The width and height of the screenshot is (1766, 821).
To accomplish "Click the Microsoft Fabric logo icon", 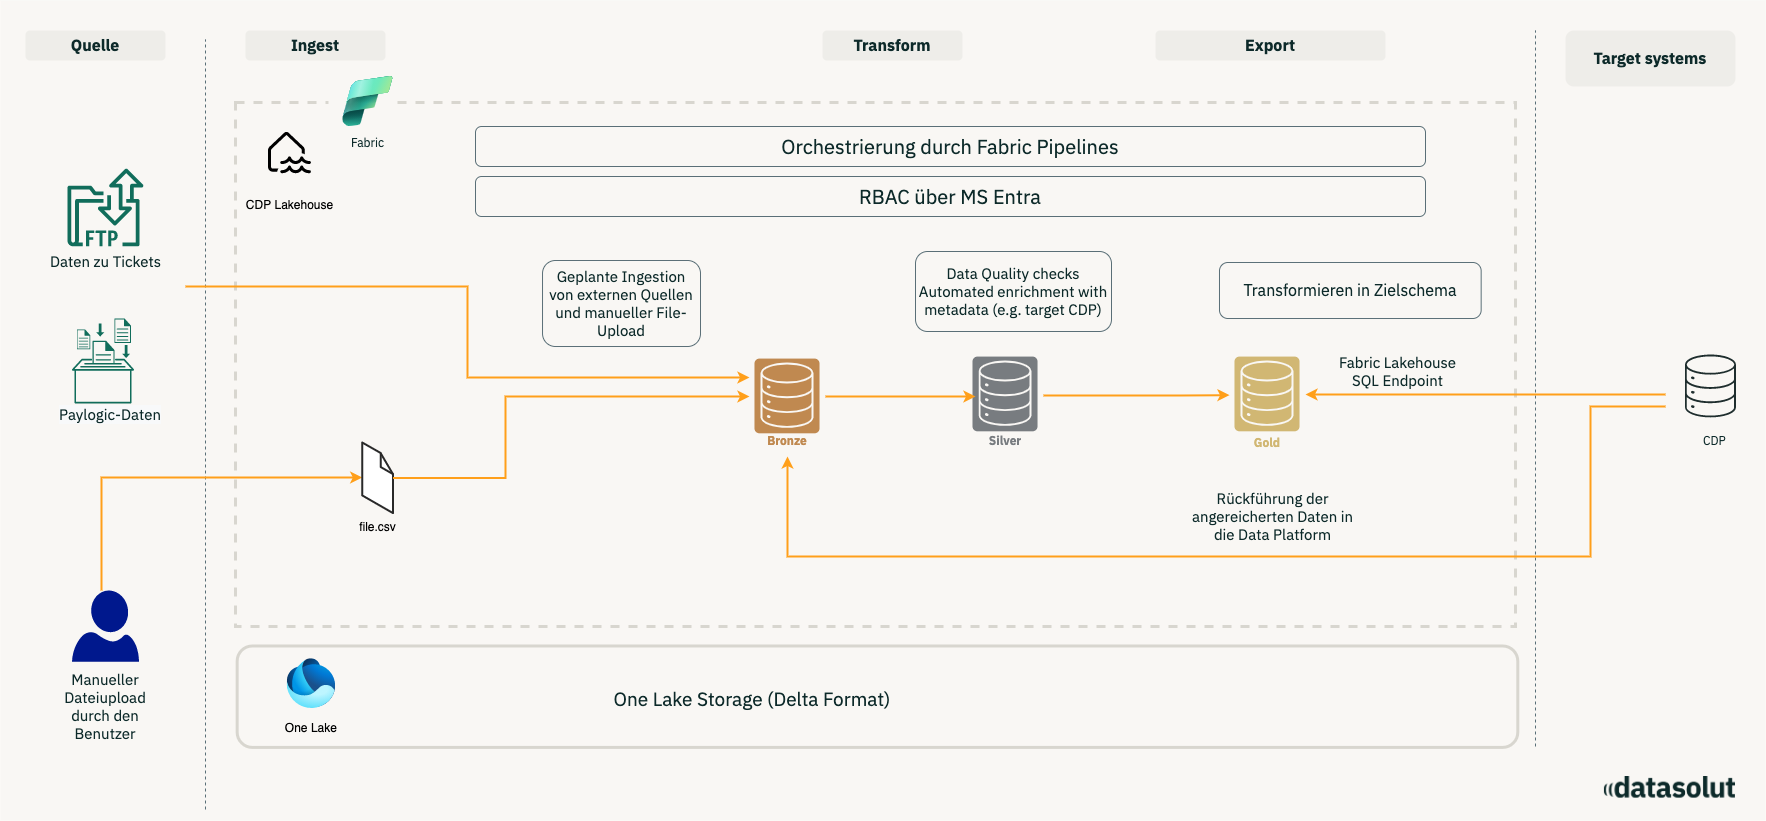I will pos(367,101).
